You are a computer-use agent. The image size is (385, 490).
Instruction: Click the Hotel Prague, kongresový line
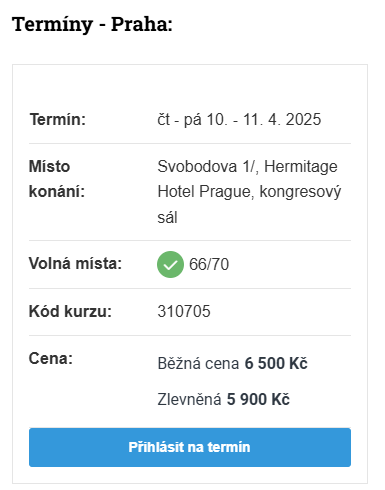249,192
